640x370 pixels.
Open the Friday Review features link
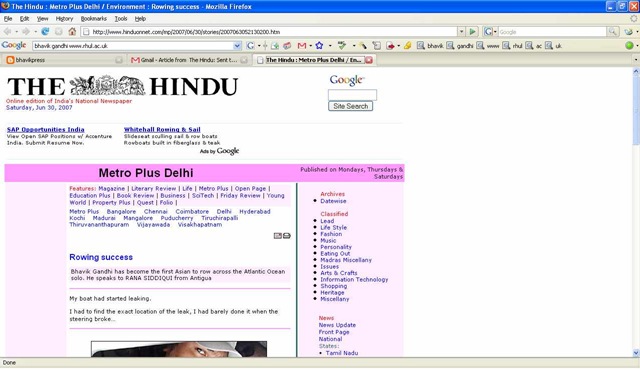tap(240, 195)
